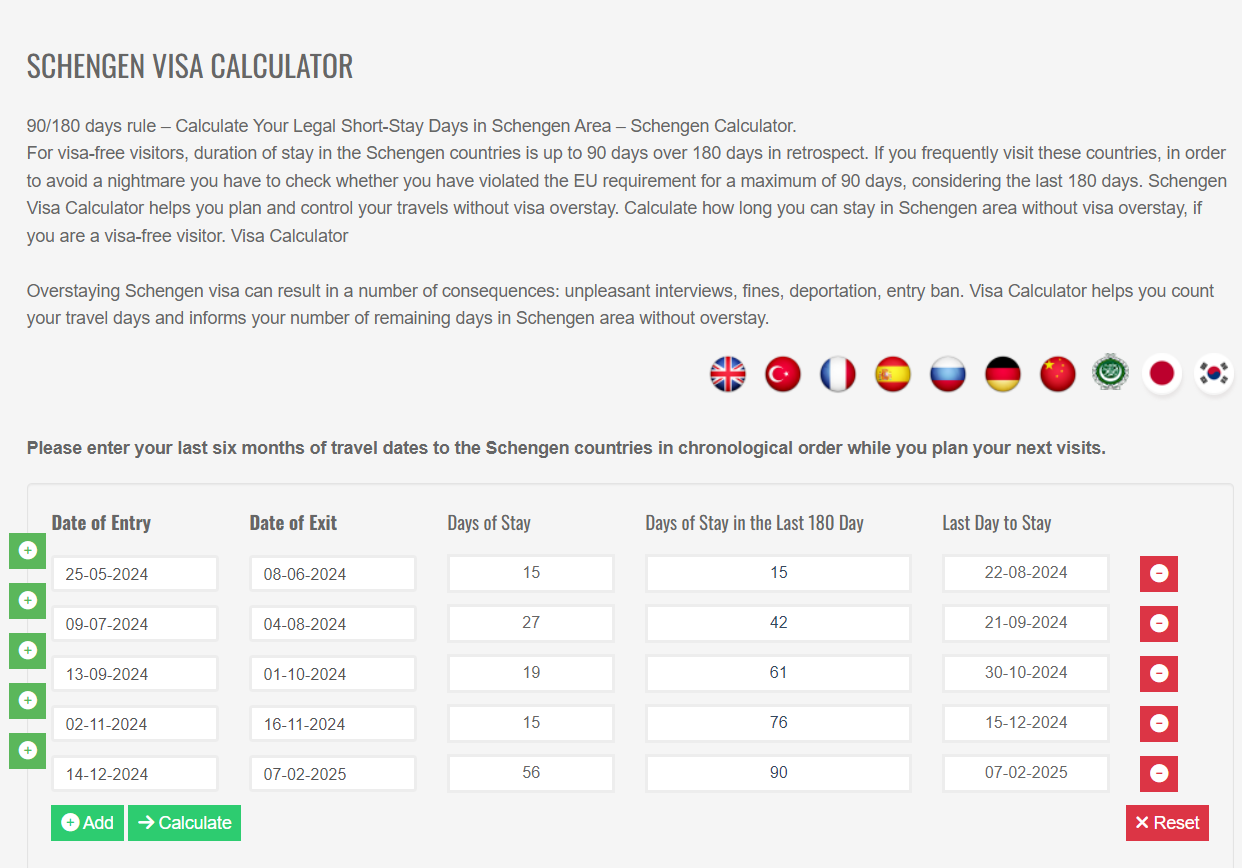Image resolution: width=1242 pixels, height=868 pixels.
Task: Insert row via green plus beside 13-09-2024
Action: pyautogui.click(x=28, y=650)
